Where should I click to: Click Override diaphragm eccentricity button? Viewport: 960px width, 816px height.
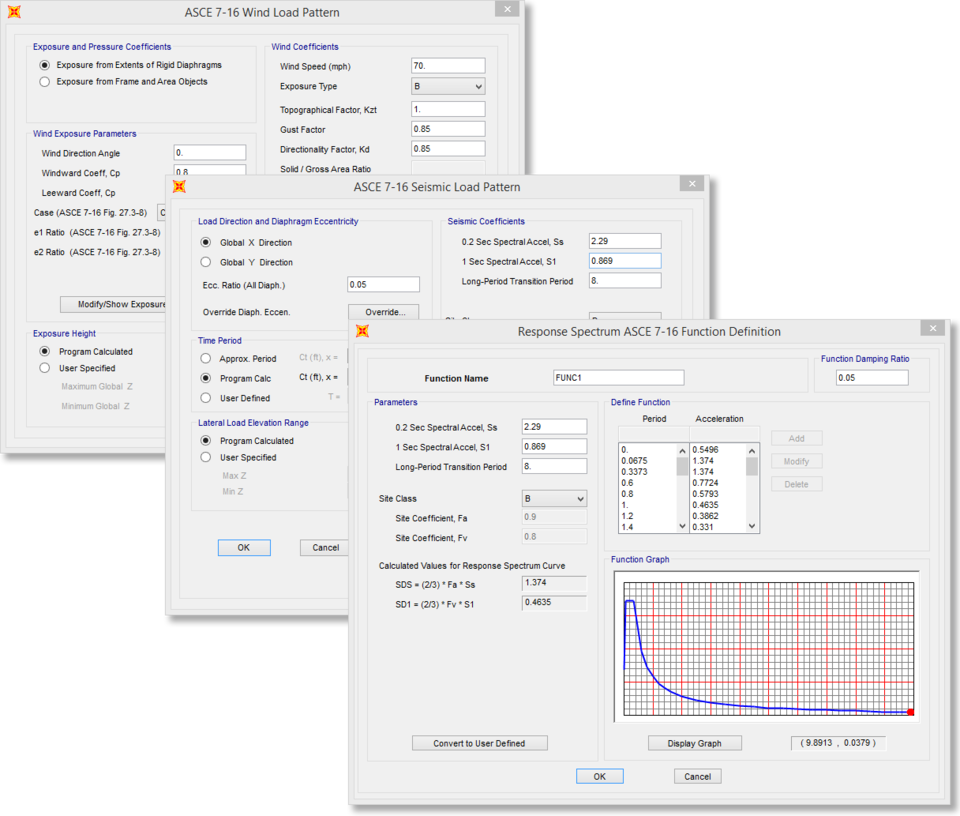pos(383,312)
